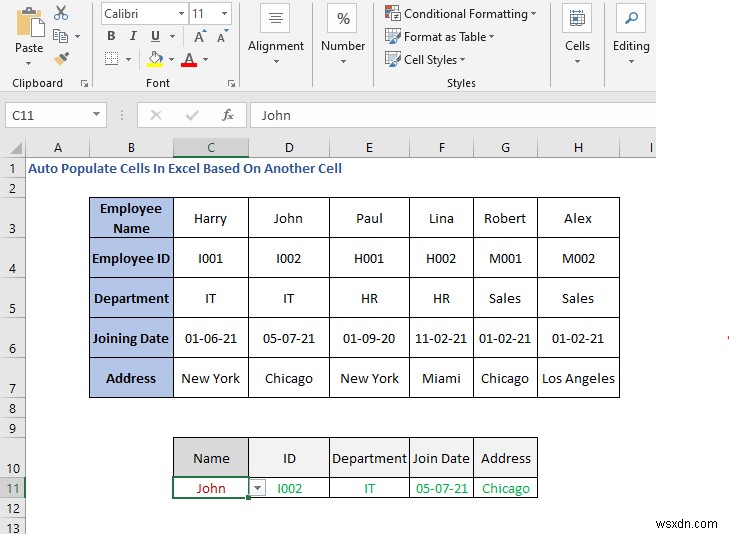Open the data validation dropdown beside John
This screenshot has height=534, width=729.
tap(257, 488)
